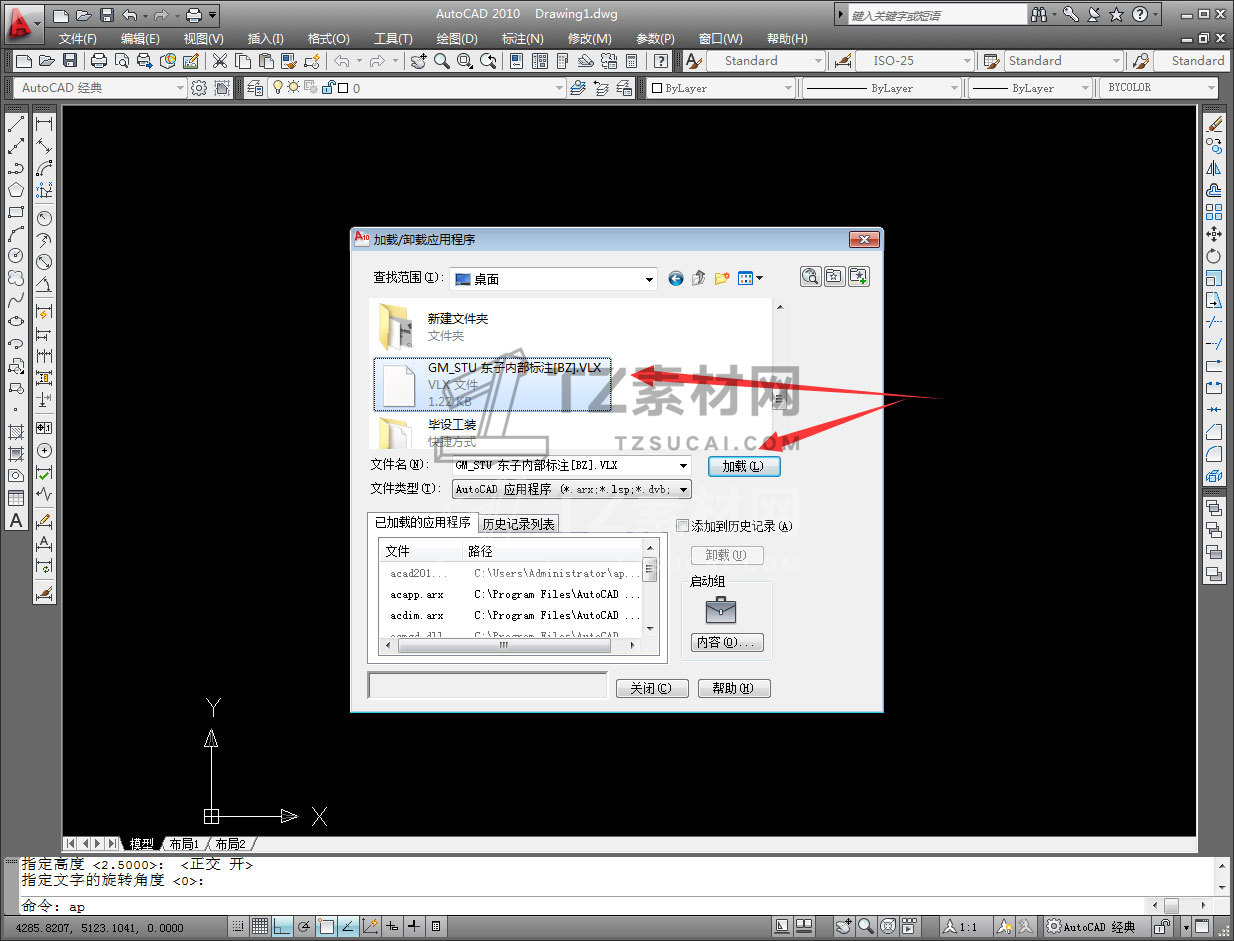The image size is (1234, 941).
Task: Open the 视图(V) menu
Action: 203,38
